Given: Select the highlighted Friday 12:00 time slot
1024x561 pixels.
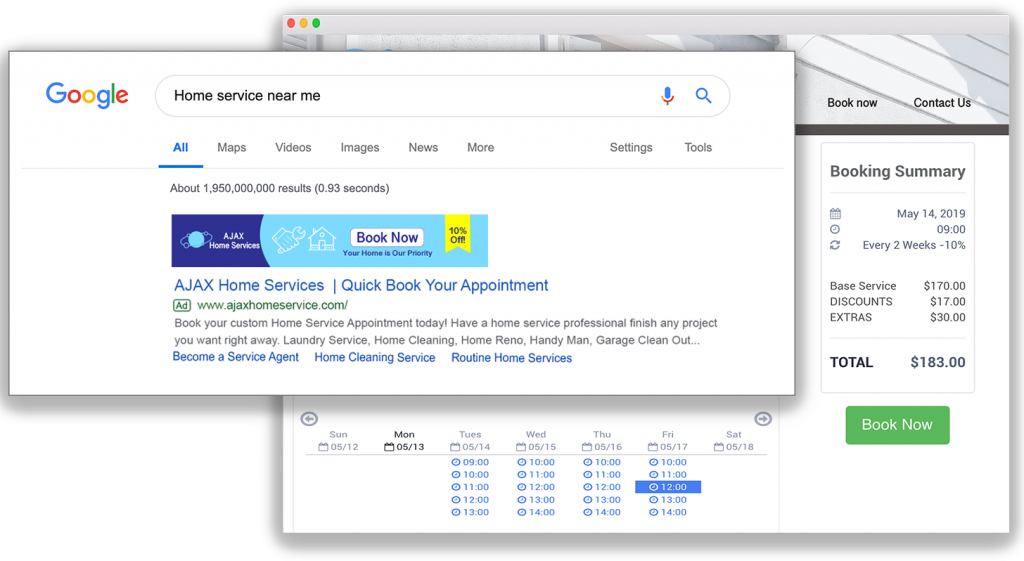Looking at the screenshot, I should pos(668,487).
